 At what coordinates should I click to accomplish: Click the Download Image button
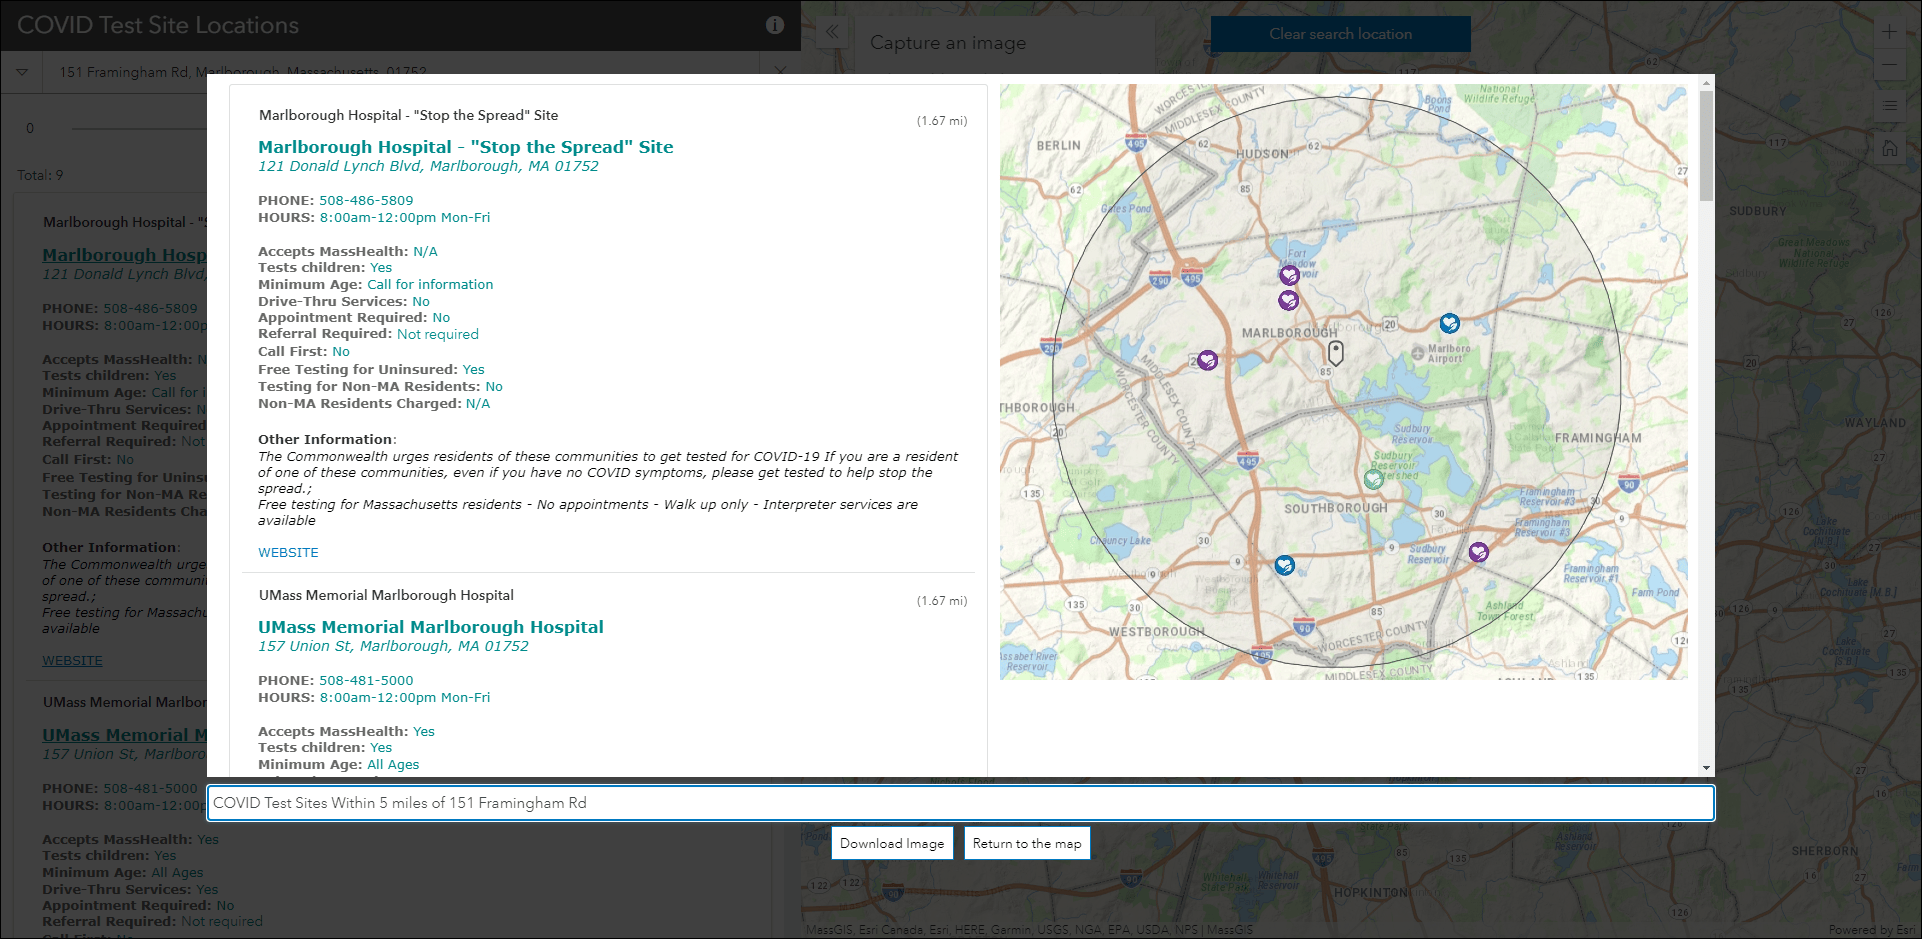click(x=892, y=843)
